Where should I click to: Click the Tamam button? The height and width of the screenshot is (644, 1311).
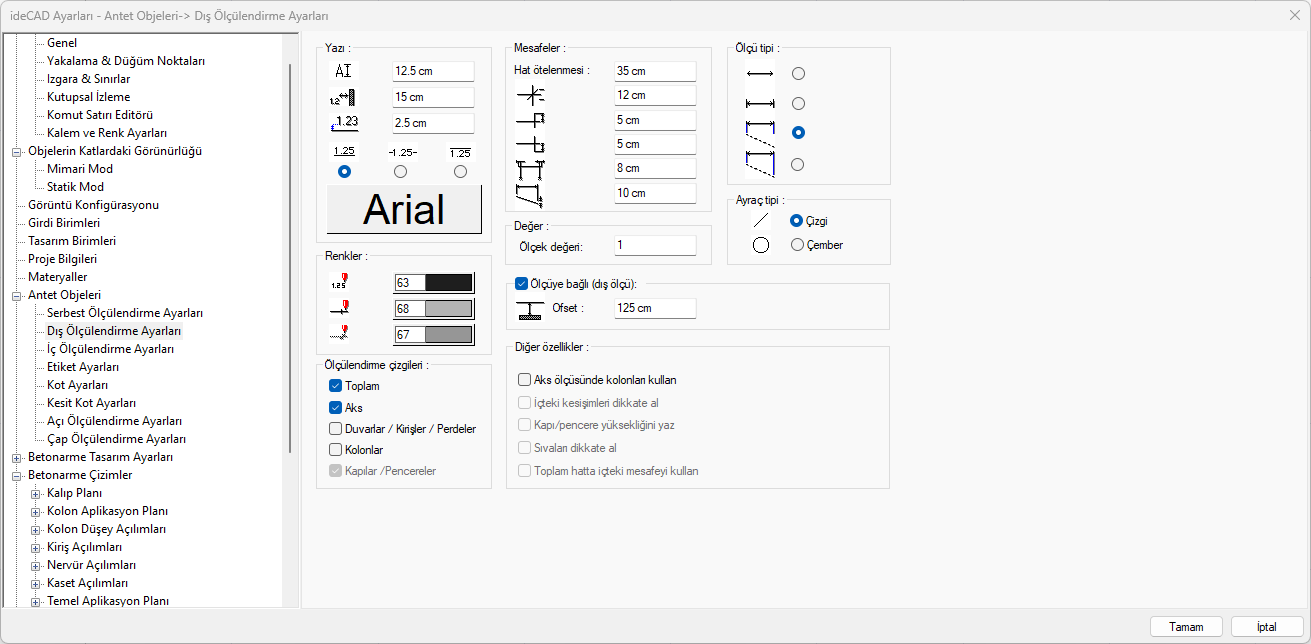coord(1186,627)
